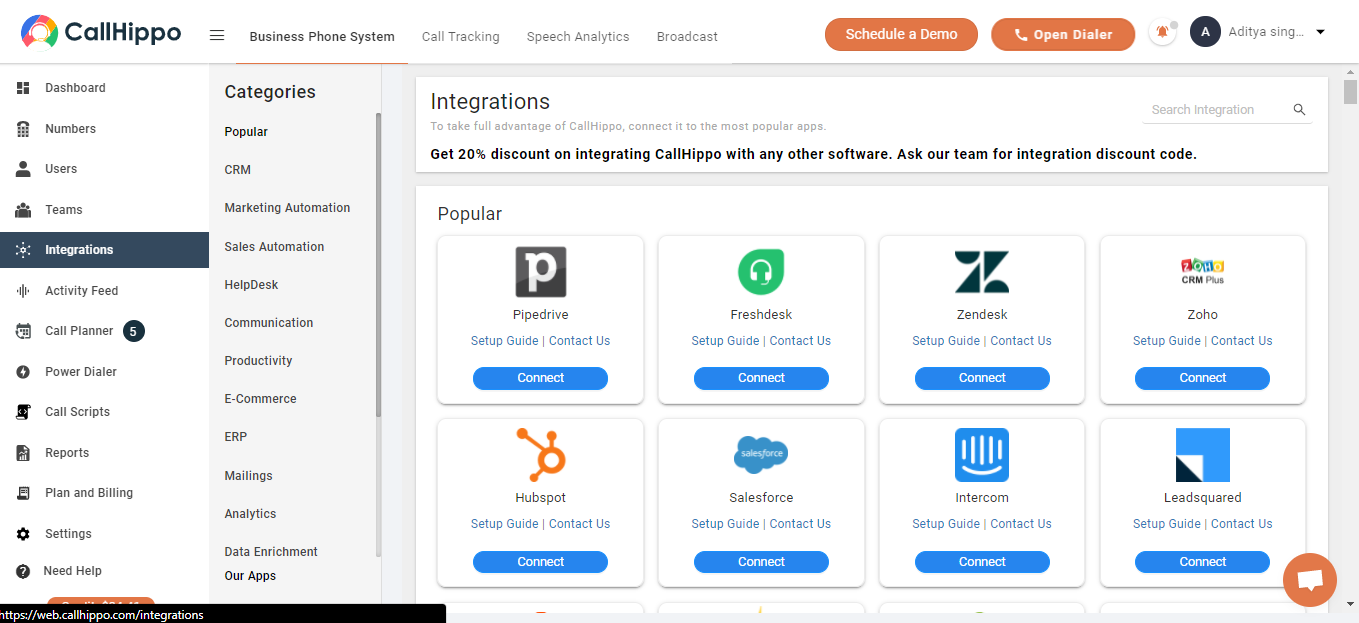The image size is (1359, 623).
Task: Click the Intercom logo
Action: (x=982, y=455)
